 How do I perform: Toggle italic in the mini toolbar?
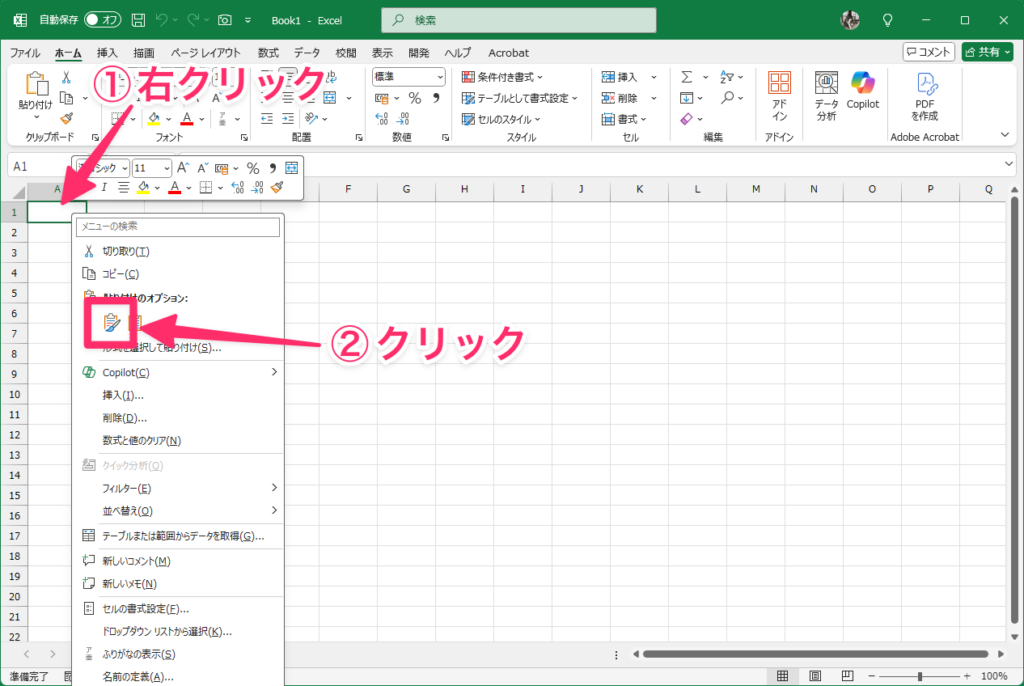(x=104, y=188)
